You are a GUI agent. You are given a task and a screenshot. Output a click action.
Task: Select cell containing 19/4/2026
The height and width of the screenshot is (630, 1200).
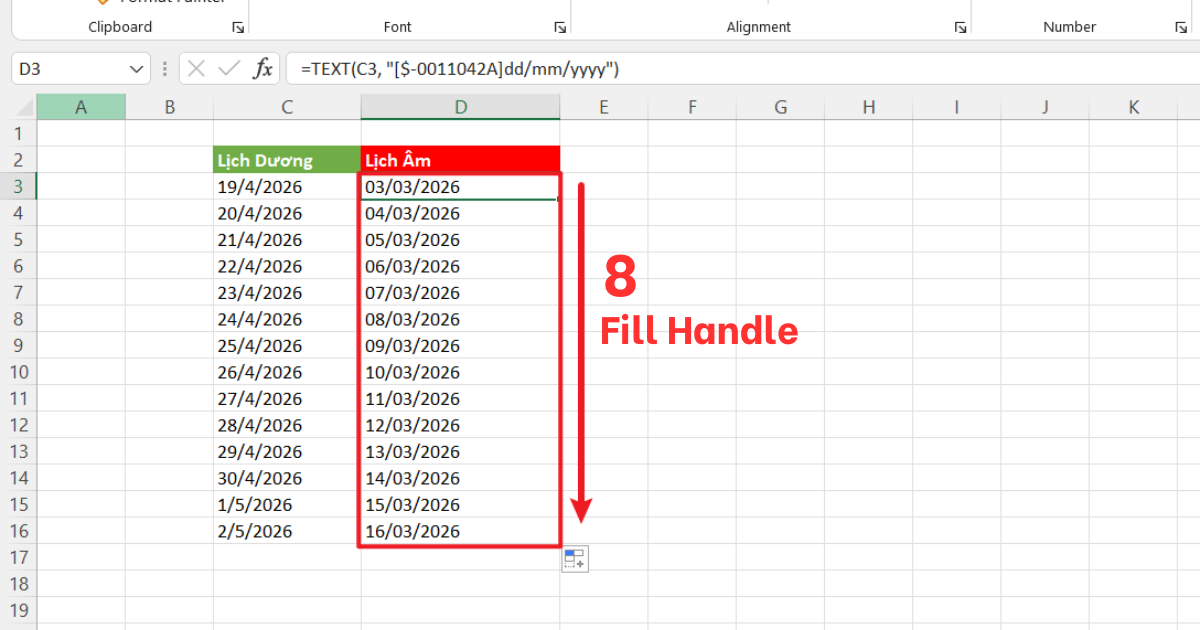287,186
